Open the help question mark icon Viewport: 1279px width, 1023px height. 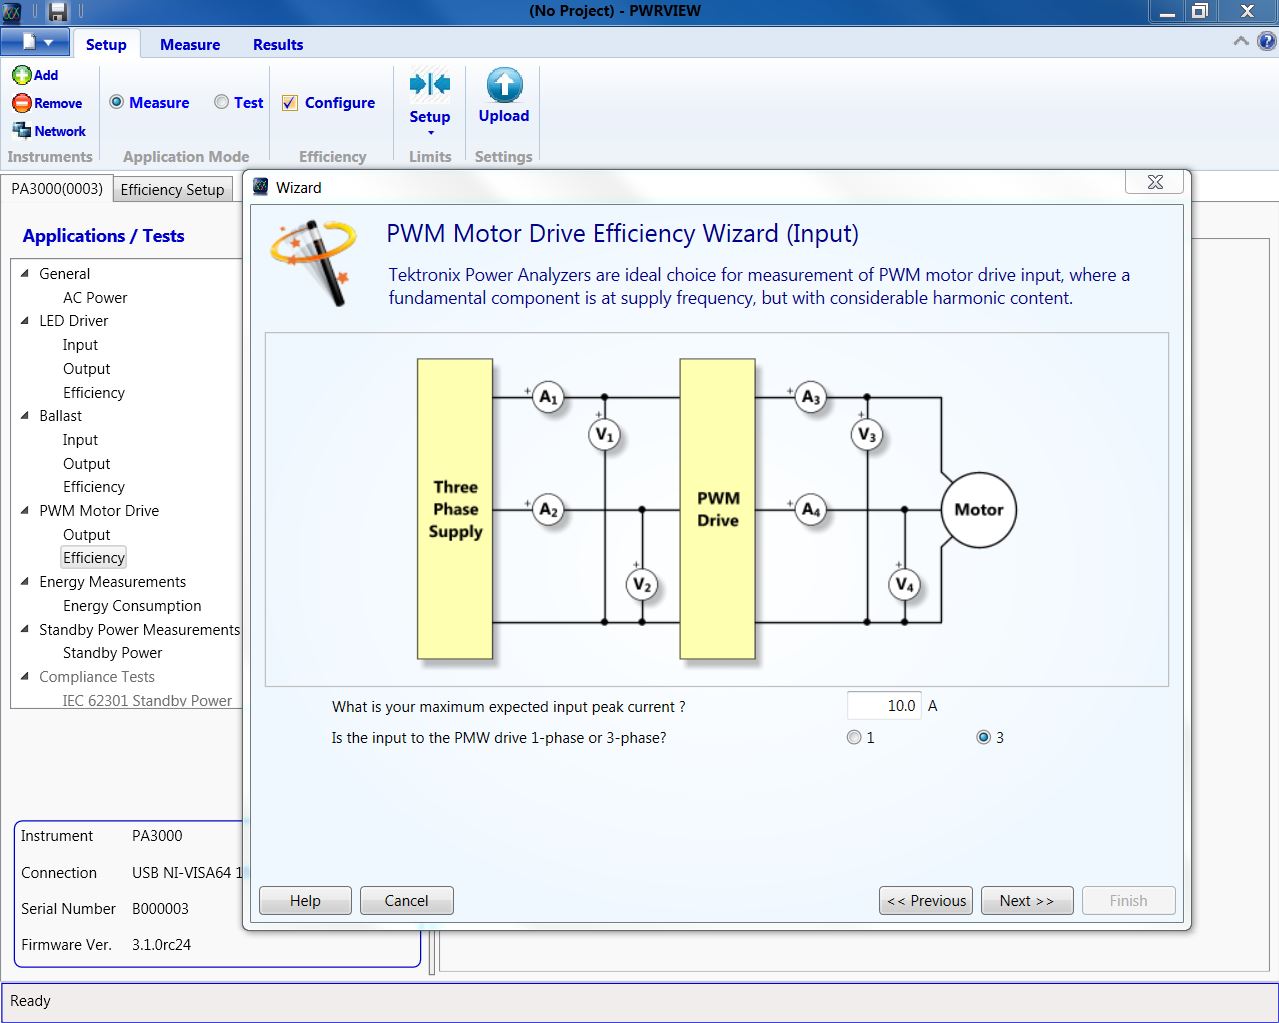[1266, 42]
